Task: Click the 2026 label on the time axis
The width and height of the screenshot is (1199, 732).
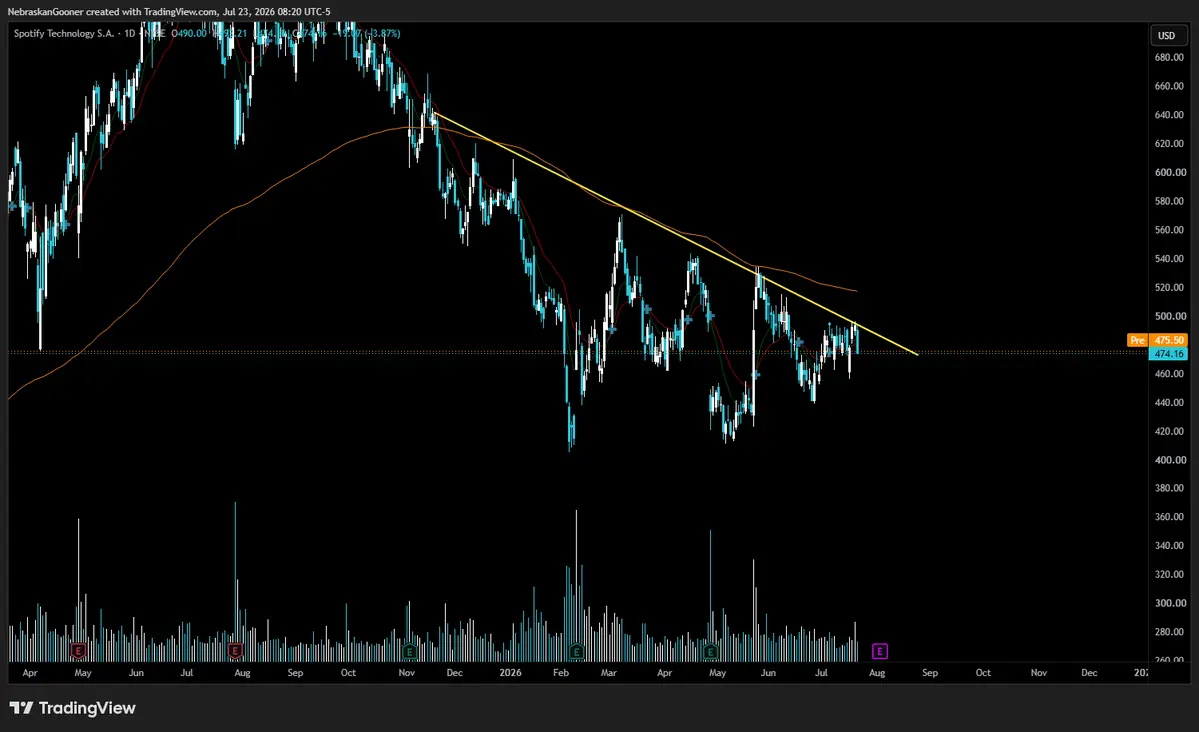Action: point(510,672)
